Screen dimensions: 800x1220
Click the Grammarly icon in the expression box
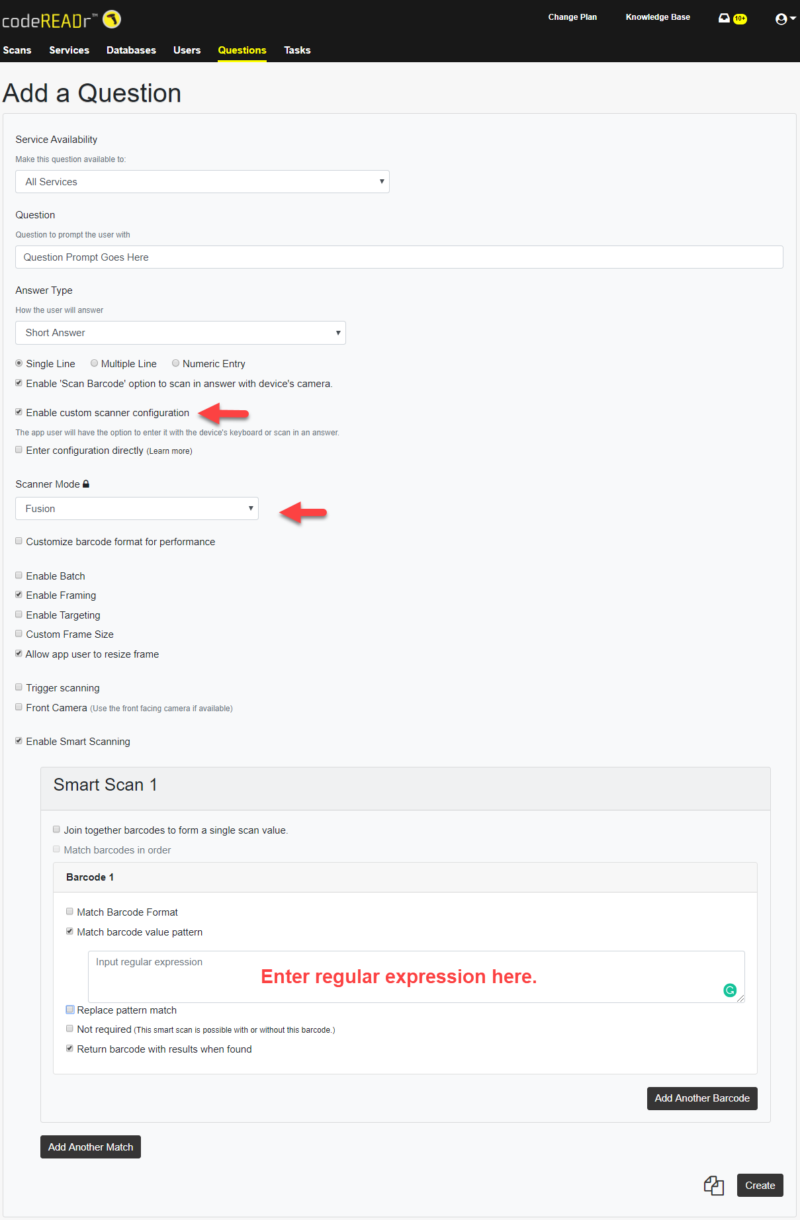click(x=729, y=989)
